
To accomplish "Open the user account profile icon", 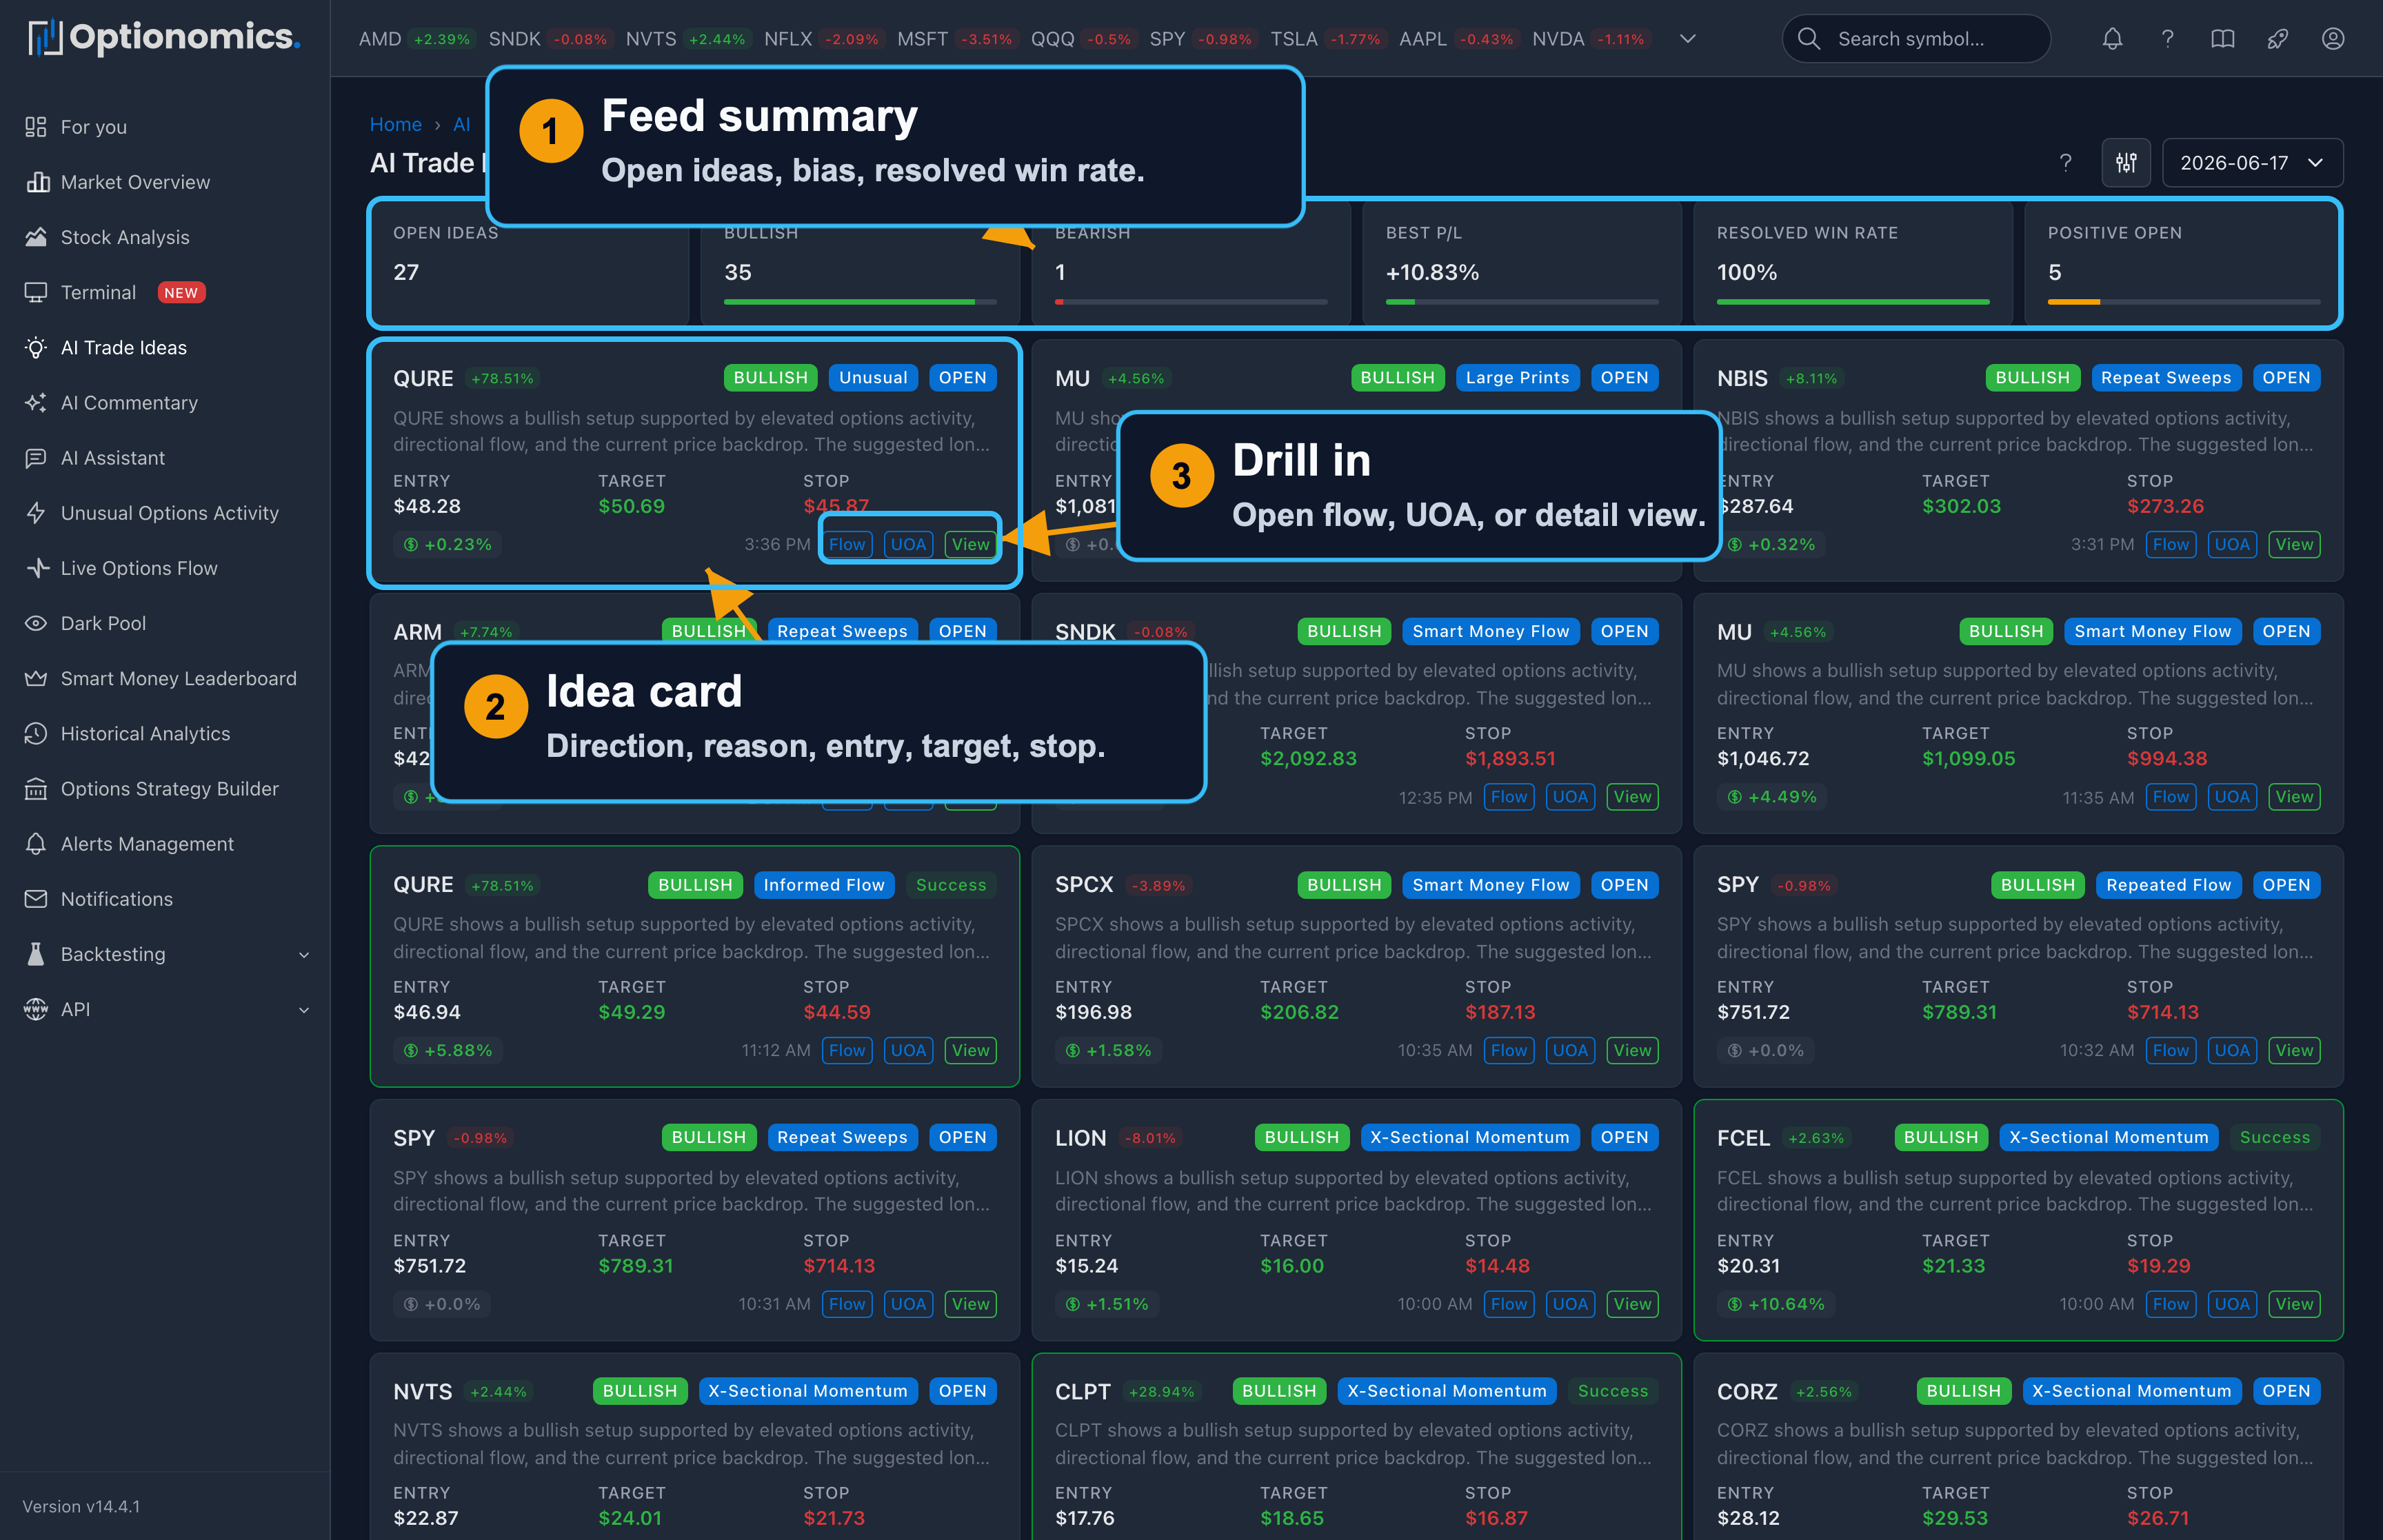I will point(2332,39).
